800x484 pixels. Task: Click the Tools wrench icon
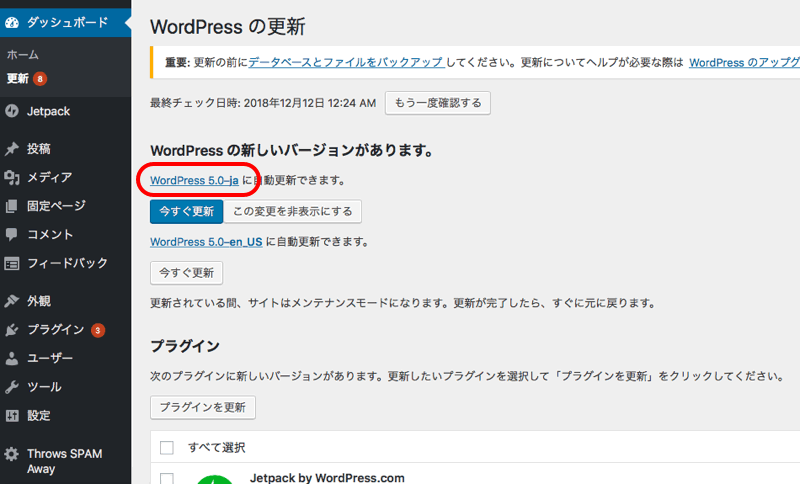pos(12,387)
